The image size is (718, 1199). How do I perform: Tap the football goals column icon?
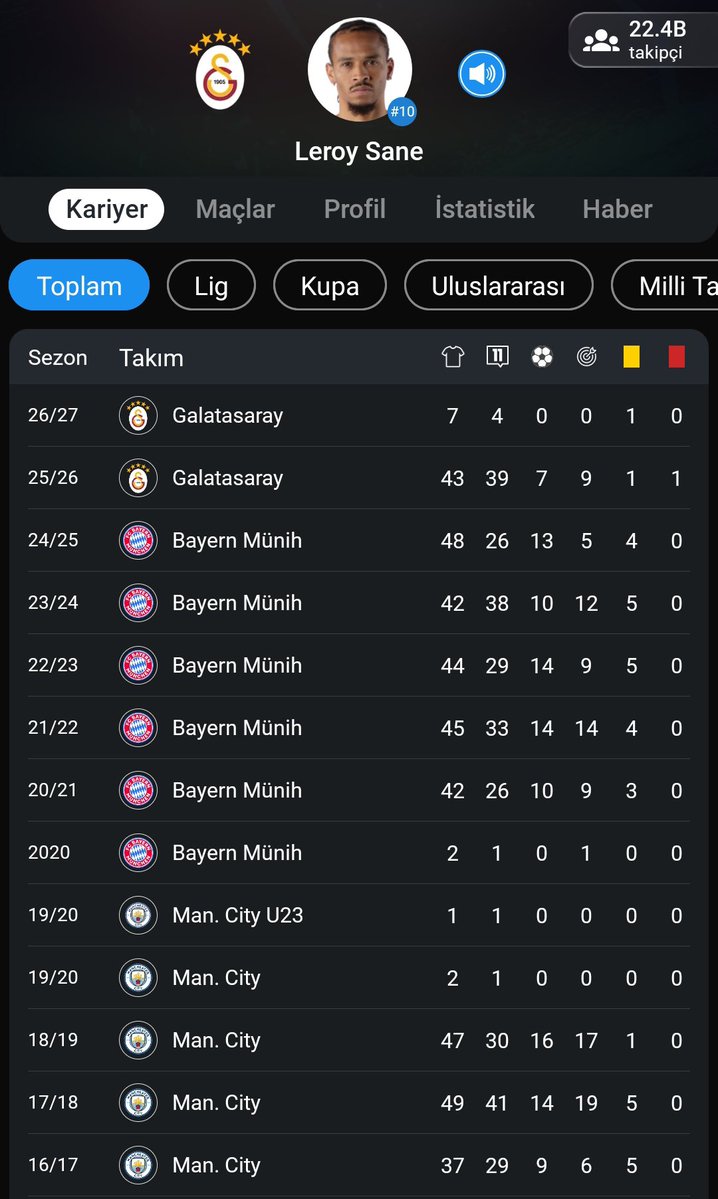542,357
